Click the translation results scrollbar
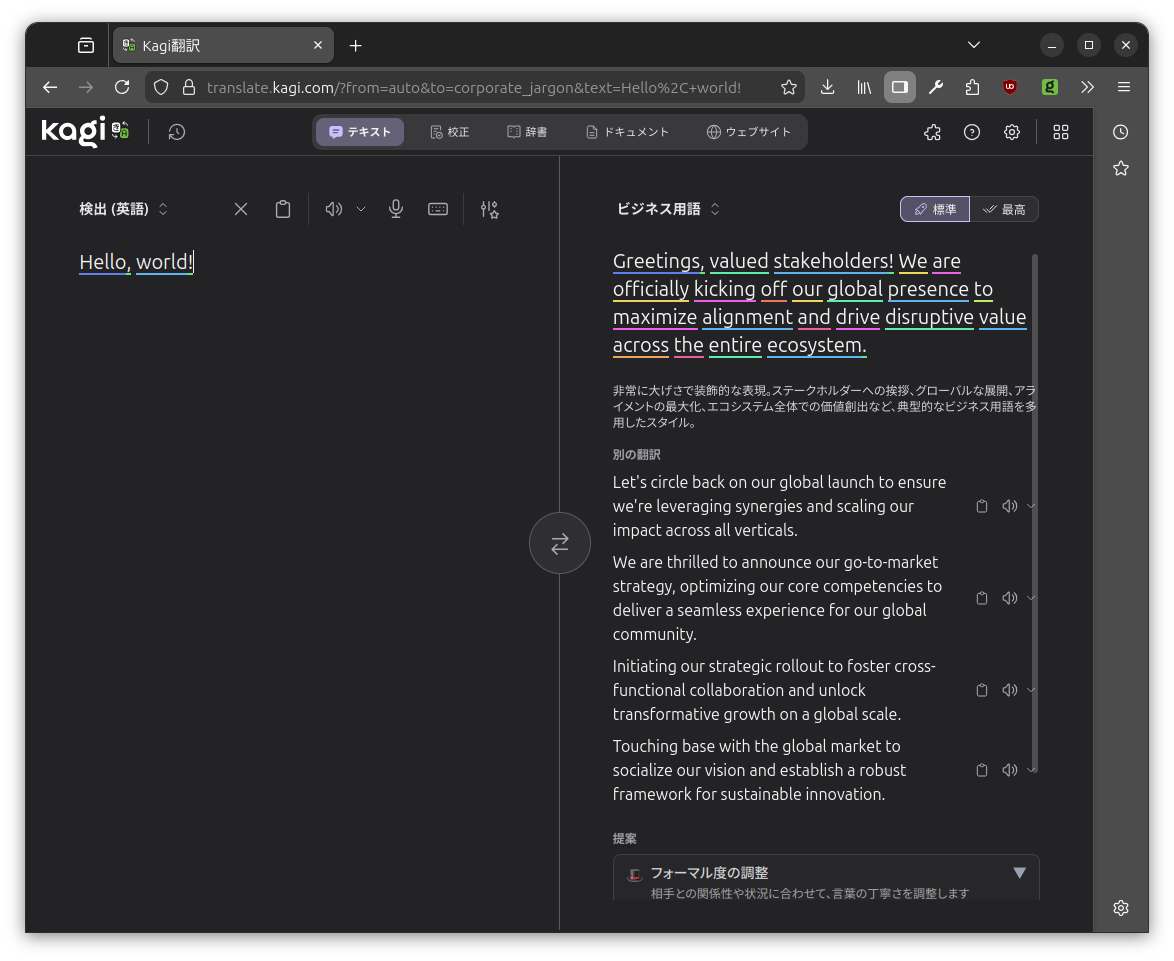Screen dimensions: 1174x961 1035,500
